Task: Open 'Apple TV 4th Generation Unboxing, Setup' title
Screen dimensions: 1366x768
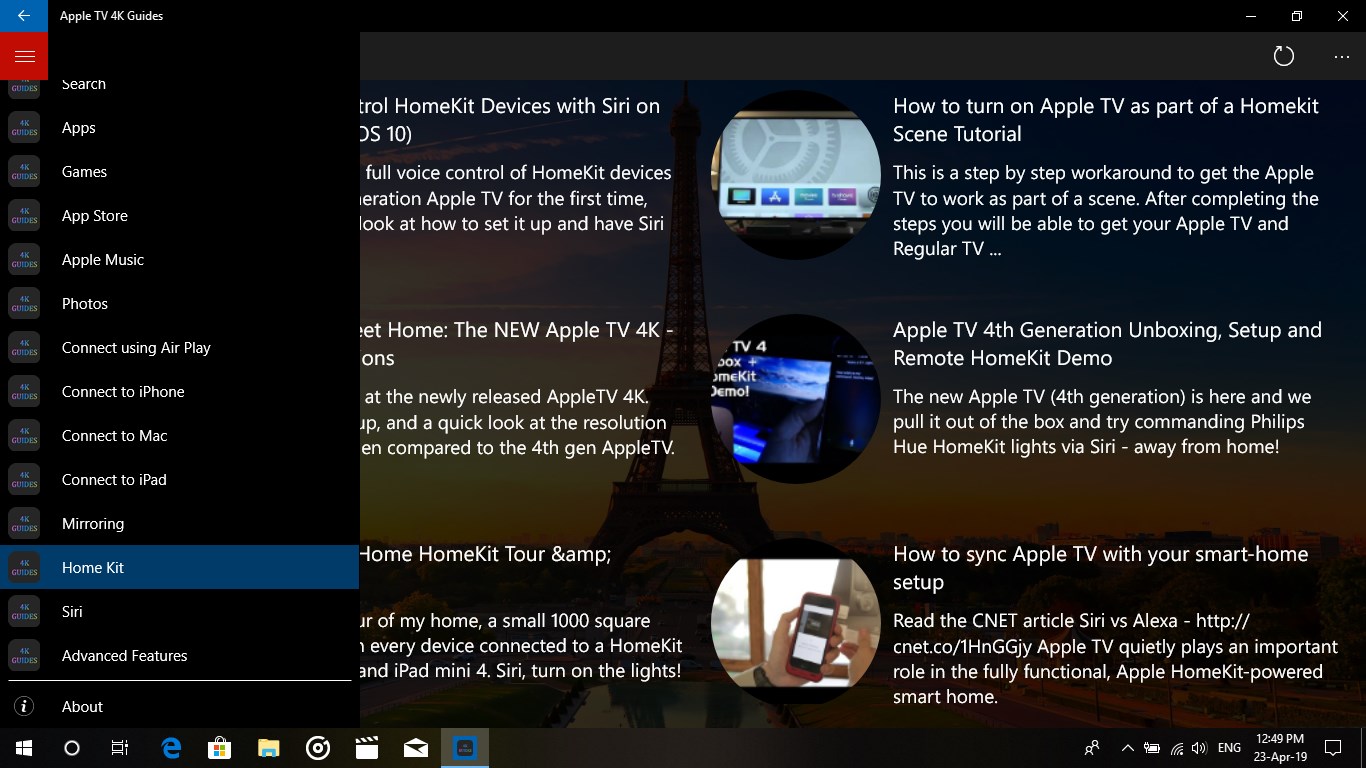Action: 1107,344
